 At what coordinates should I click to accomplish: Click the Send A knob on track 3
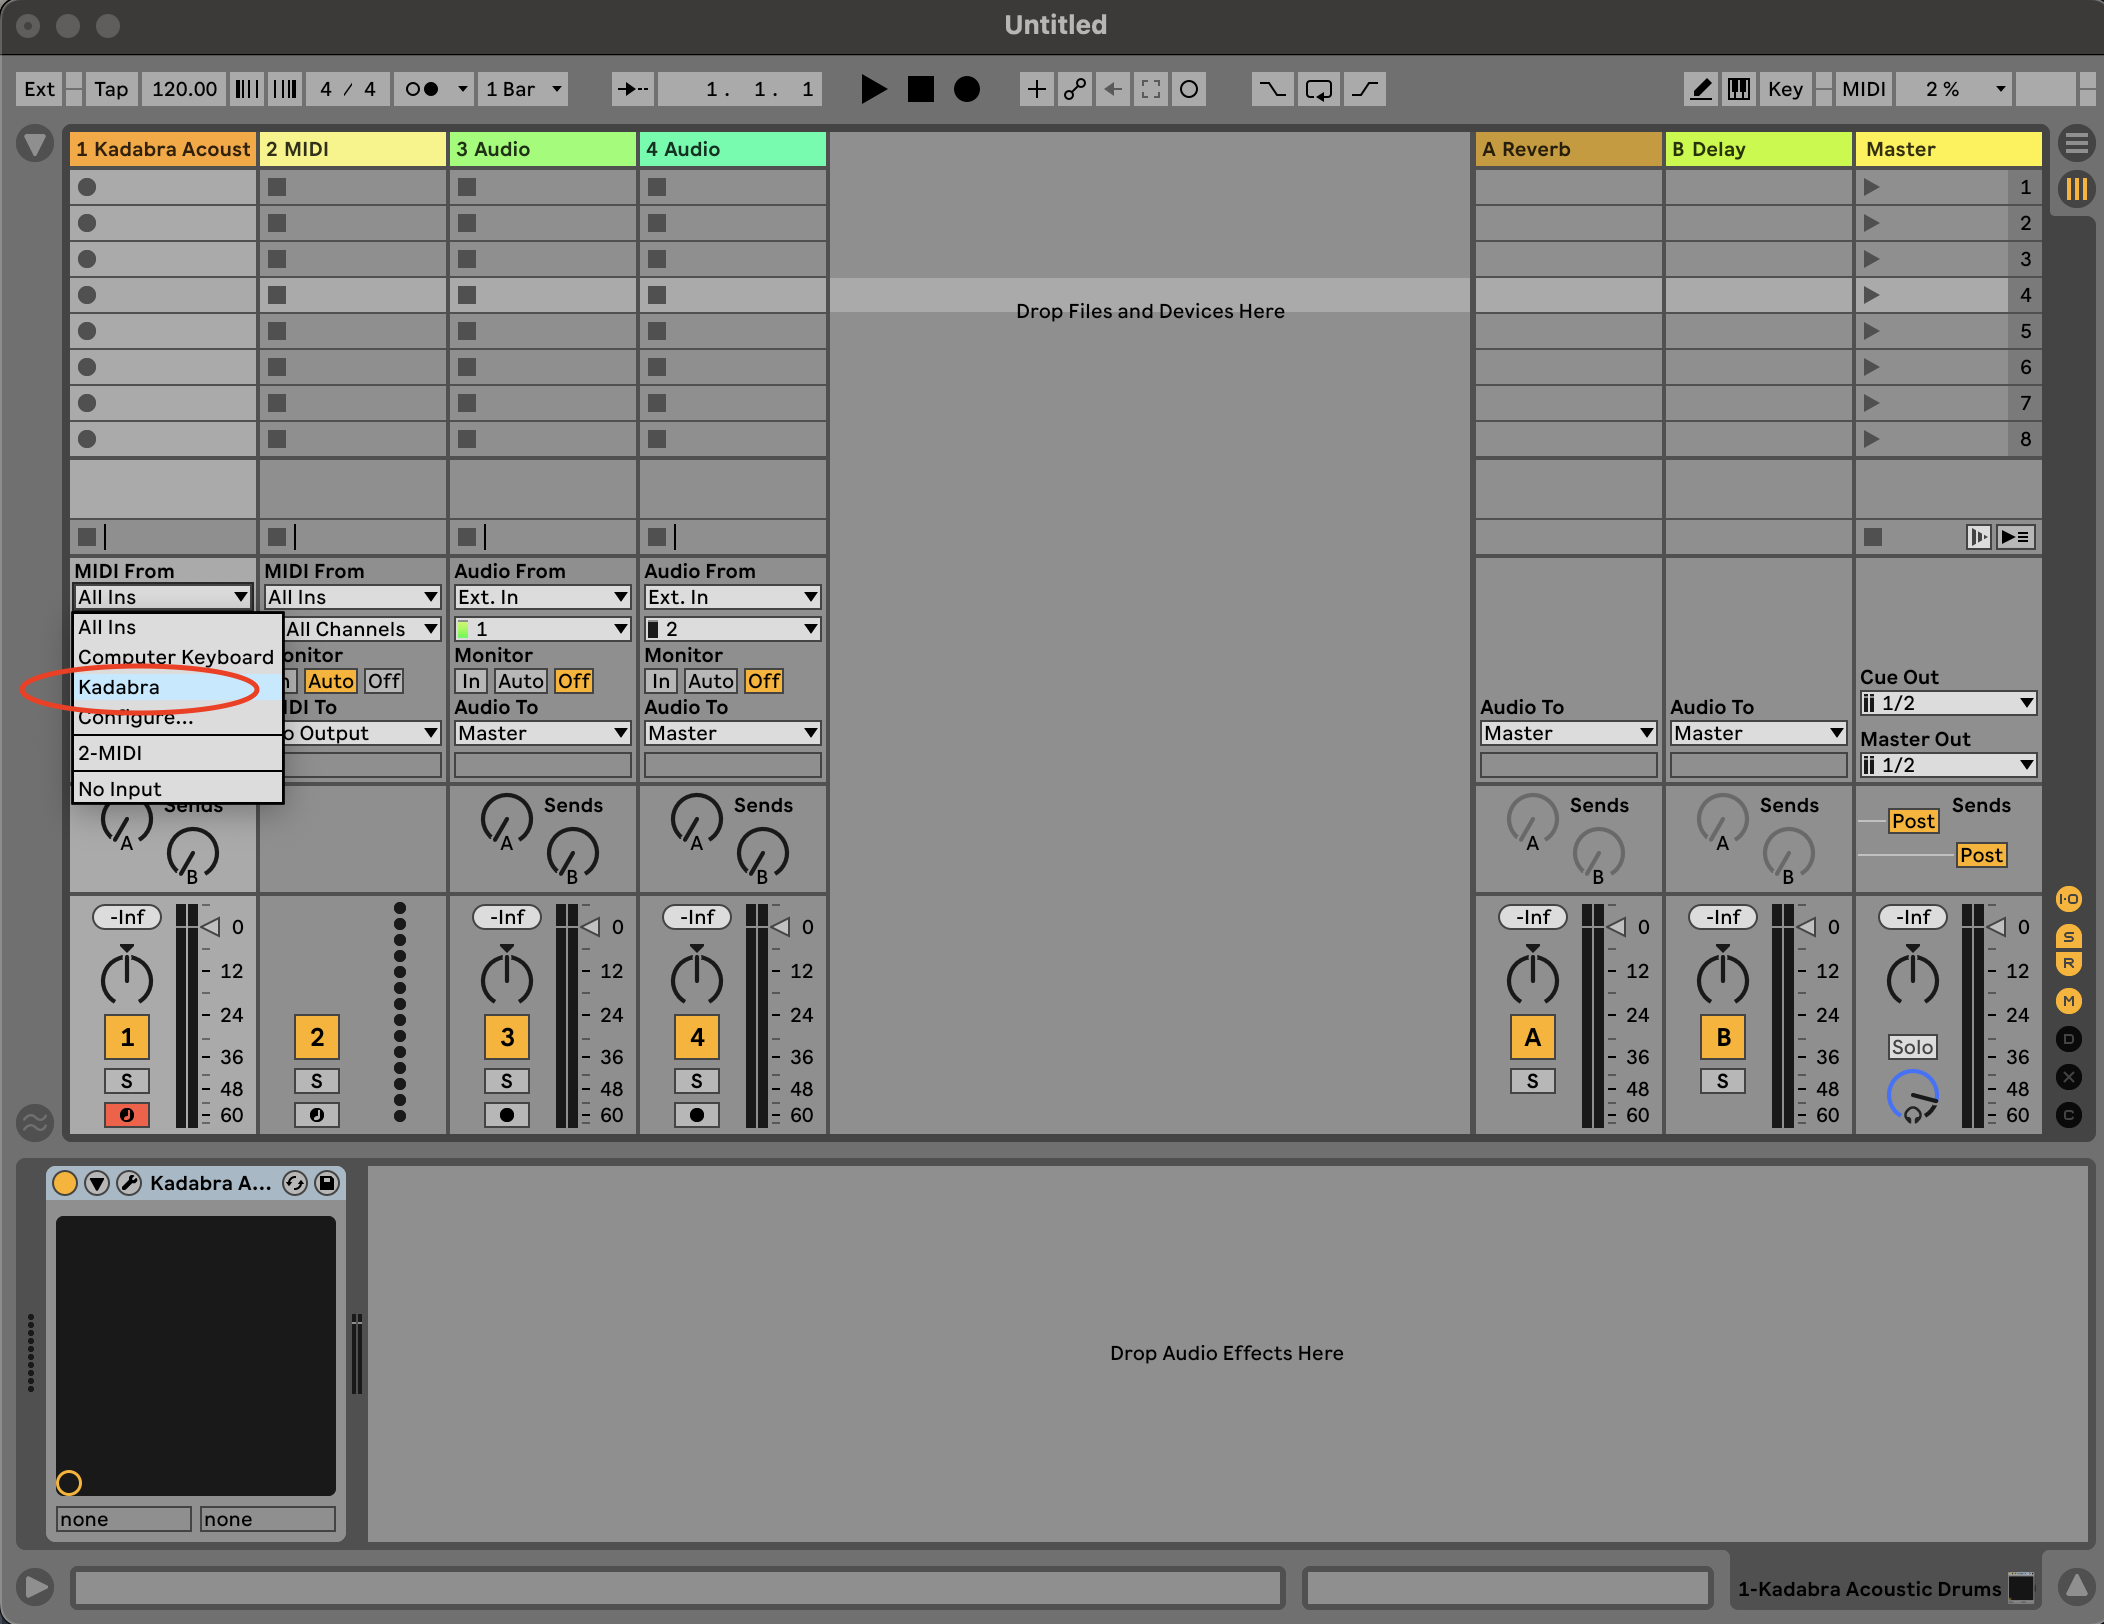[x=507, y=821]
